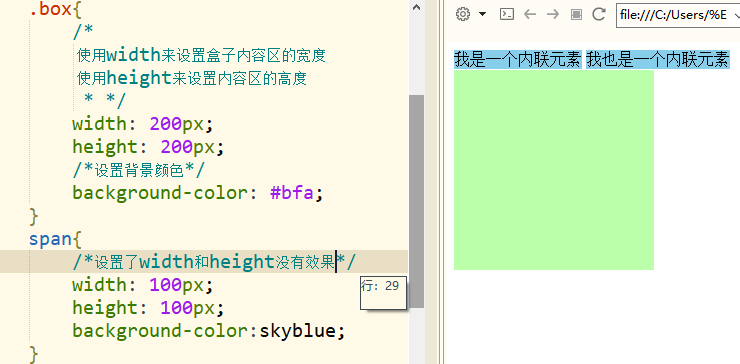740x364 pixels.
Task: Click the comment line about width 内容区的宽度
Action: tap(202, 56)
